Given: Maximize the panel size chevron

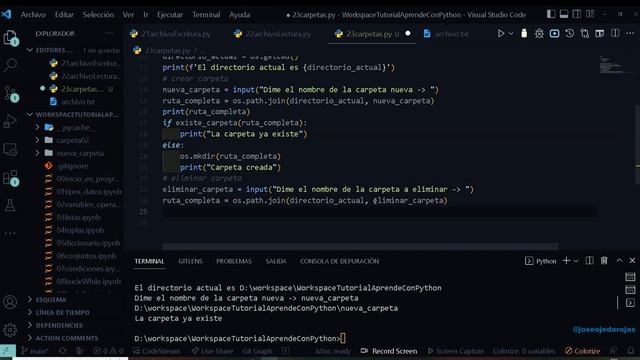Looking at the screenshot, I should [x=619, y=260].
